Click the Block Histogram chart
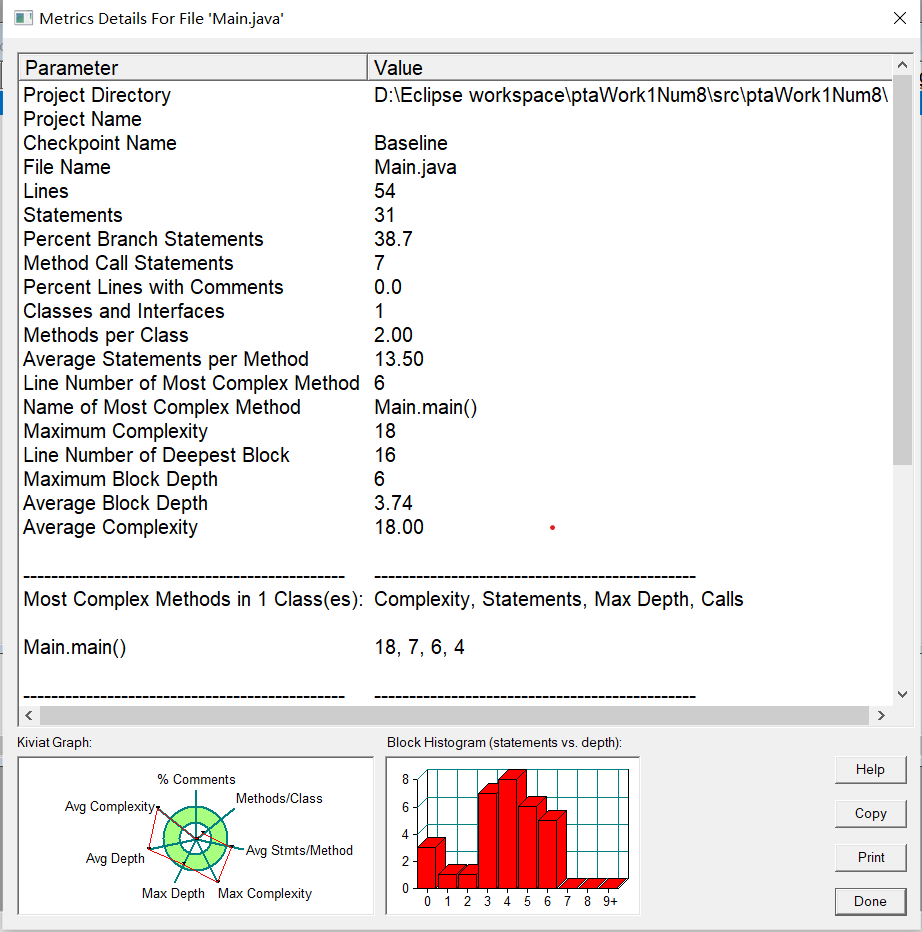 click(512, 836)
